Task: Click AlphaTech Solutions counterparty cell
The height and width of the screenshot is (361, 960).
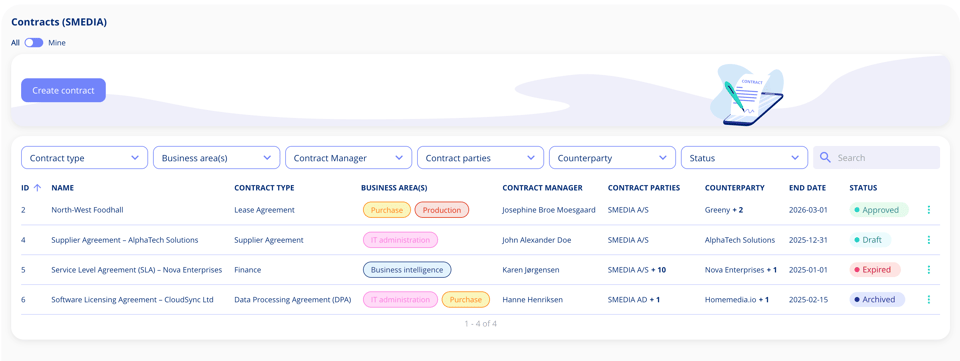Action: pyautogui.click(x=740, y=240)
